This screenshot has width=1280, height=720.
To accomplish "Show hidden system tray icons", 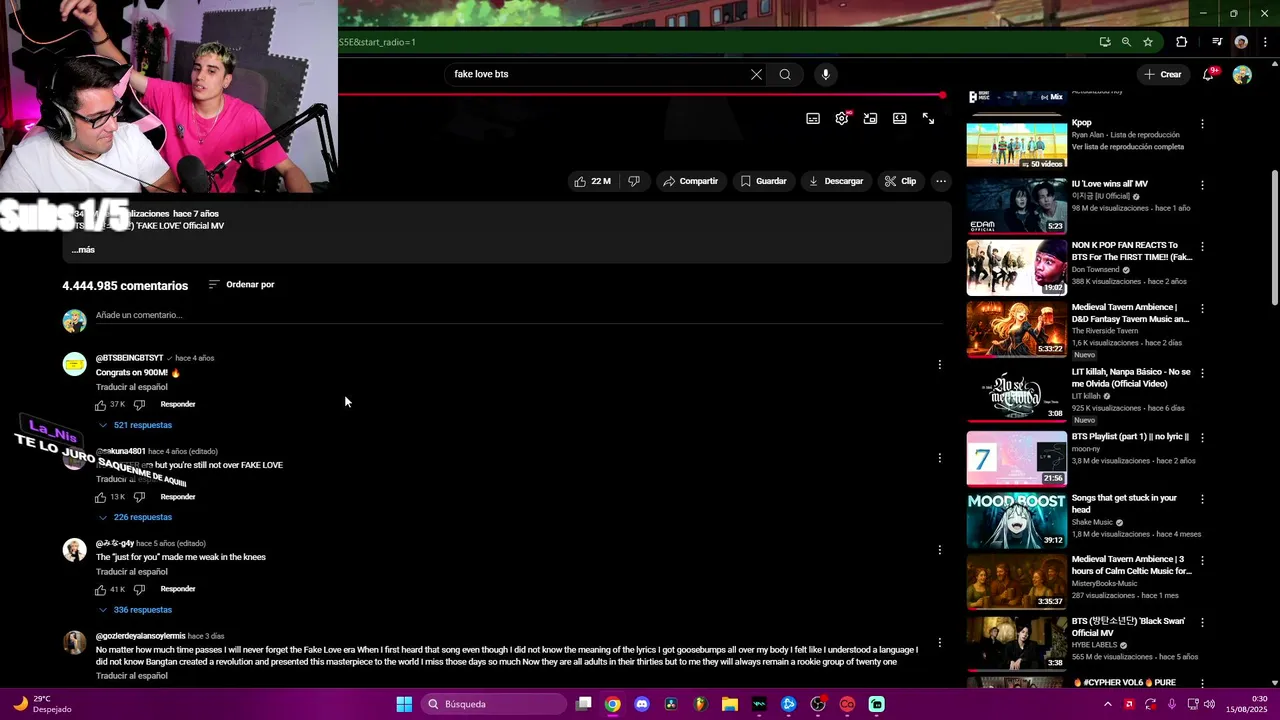I will pos(1107,704).
